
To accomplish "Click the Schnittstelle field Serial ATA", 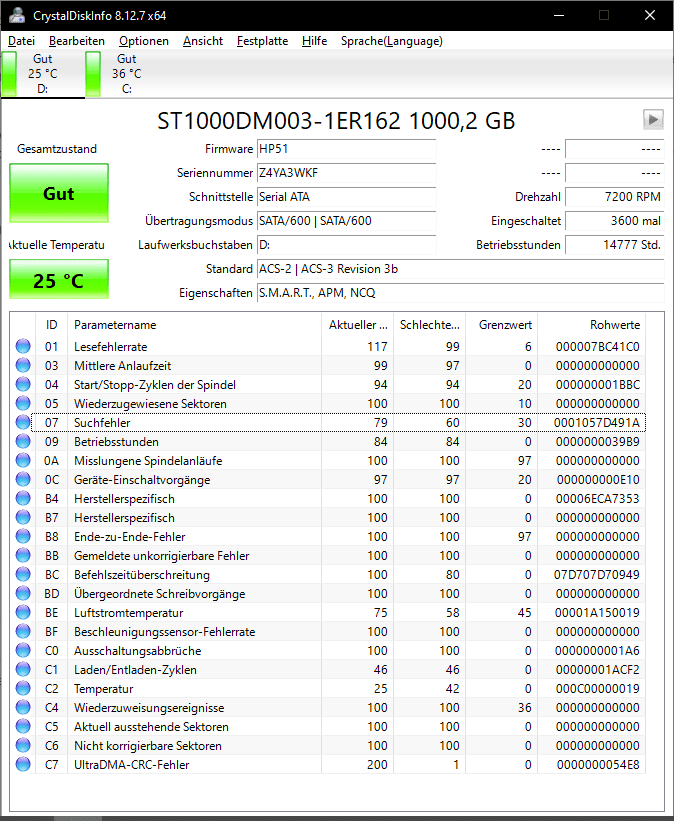I will [x=347, y=197].
